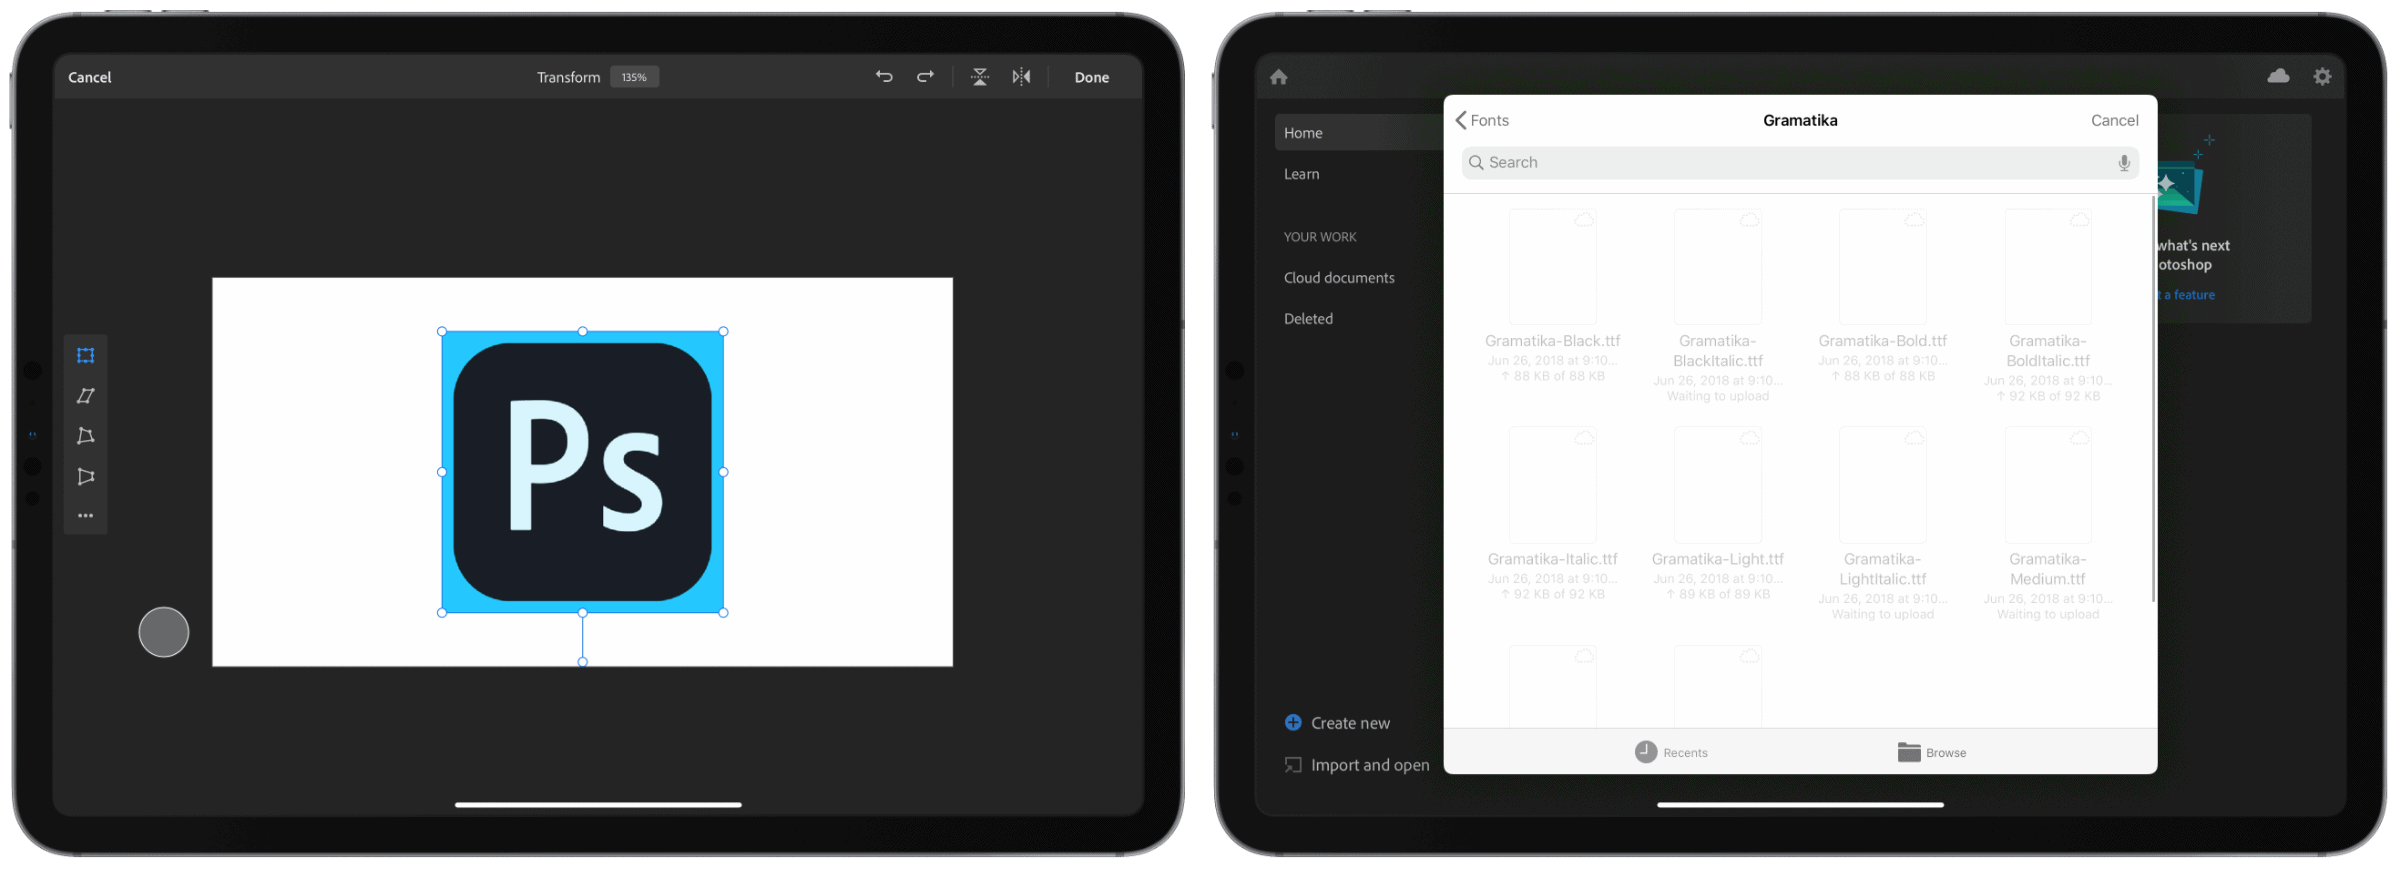This screenshot has width=2400, height=869.
Task: Select Gramatika-LightItalic.ttf file
Action: (1882, 524)
